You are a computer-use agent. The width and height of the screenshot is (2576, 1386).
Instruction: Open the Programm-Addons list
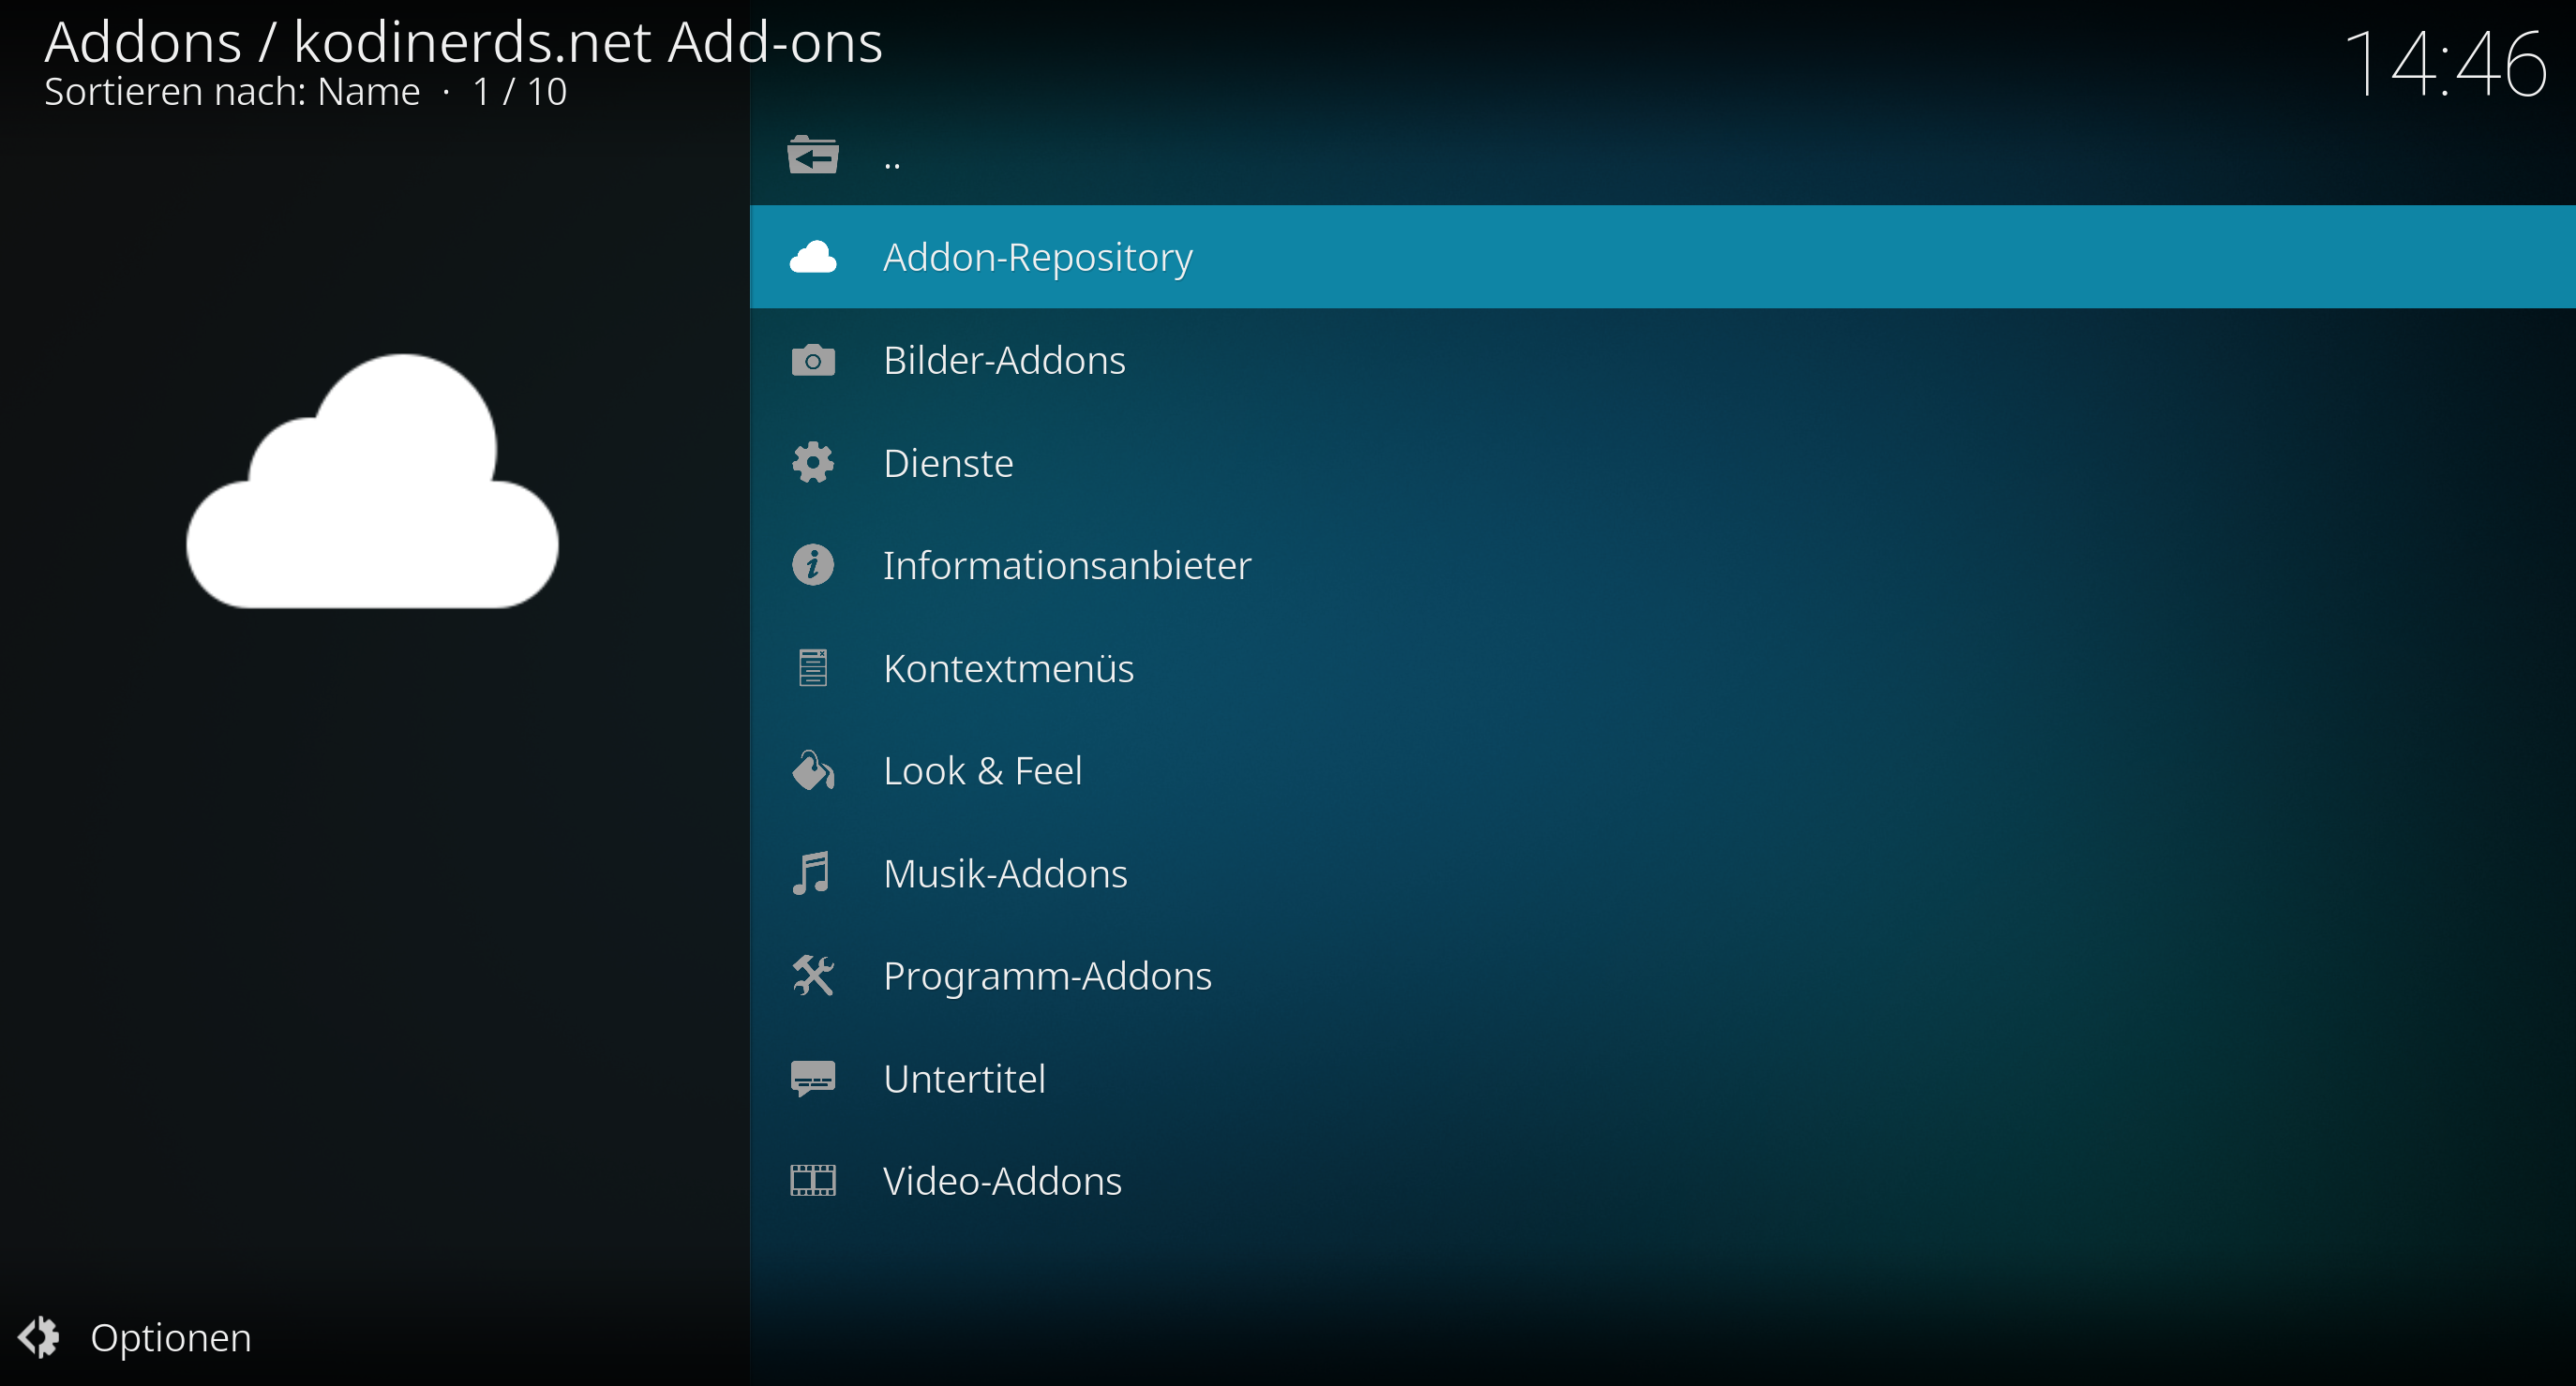pos(1662,975)
